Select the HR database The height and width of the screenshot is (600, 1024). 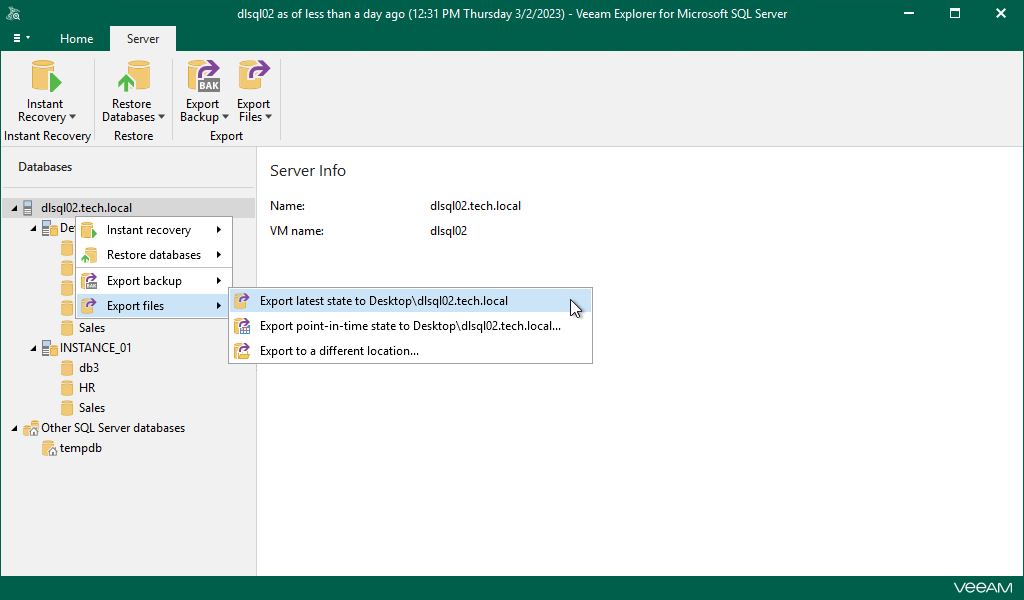(x=87, y=388)
